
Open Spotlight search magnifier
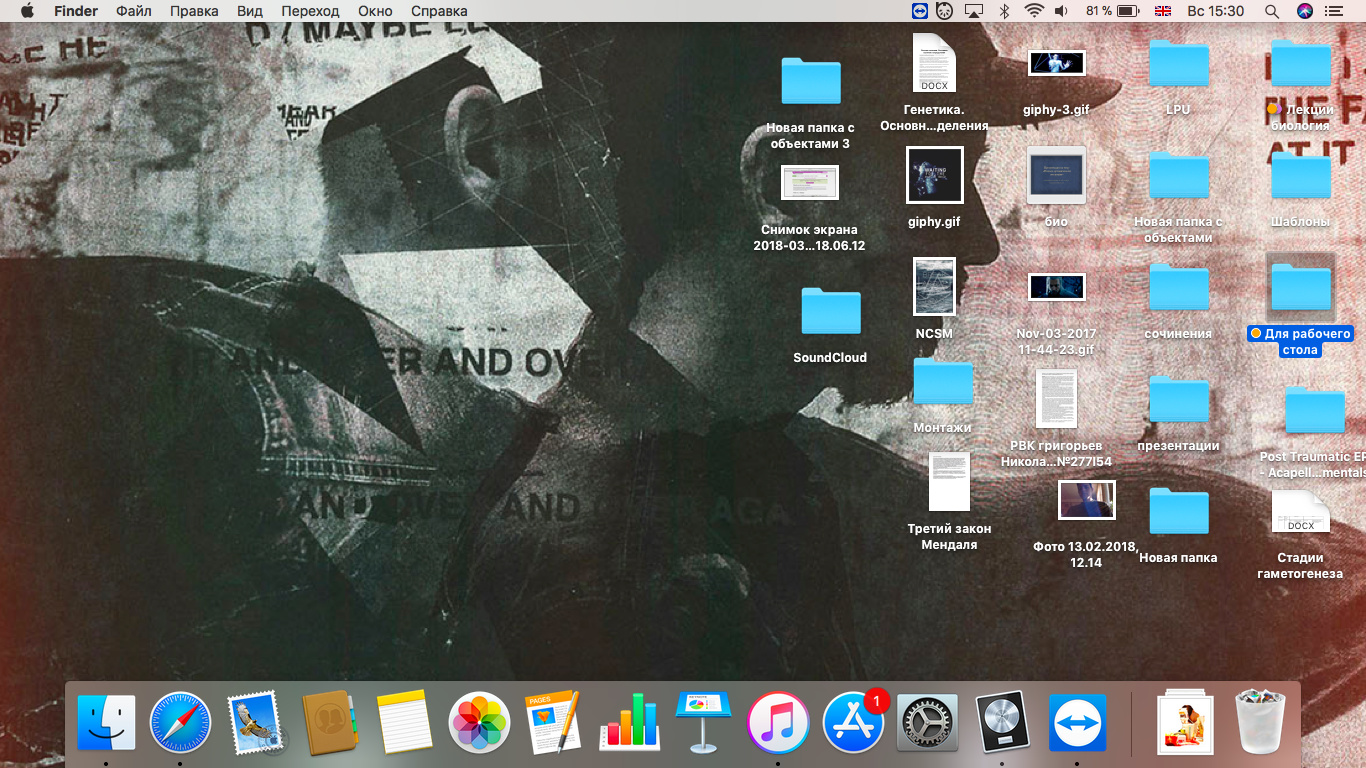(x=1272, y=11)
